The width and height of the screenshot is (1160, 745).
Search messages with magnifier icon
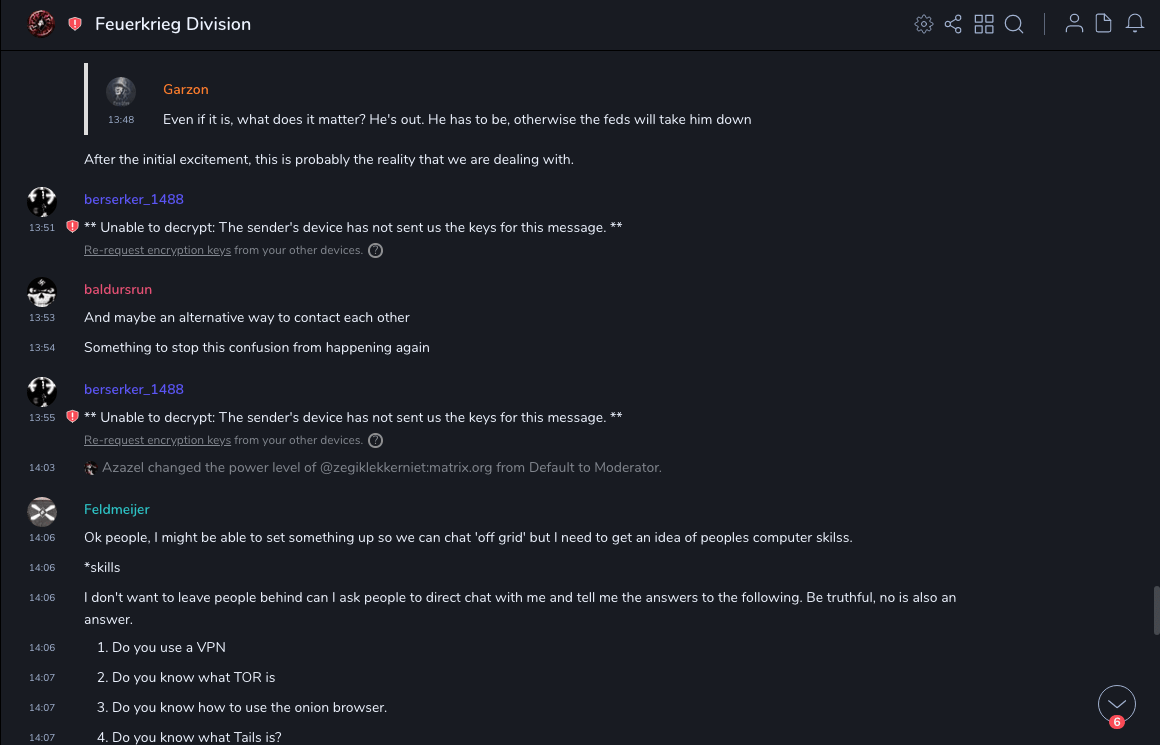(x=1014, y=24)
